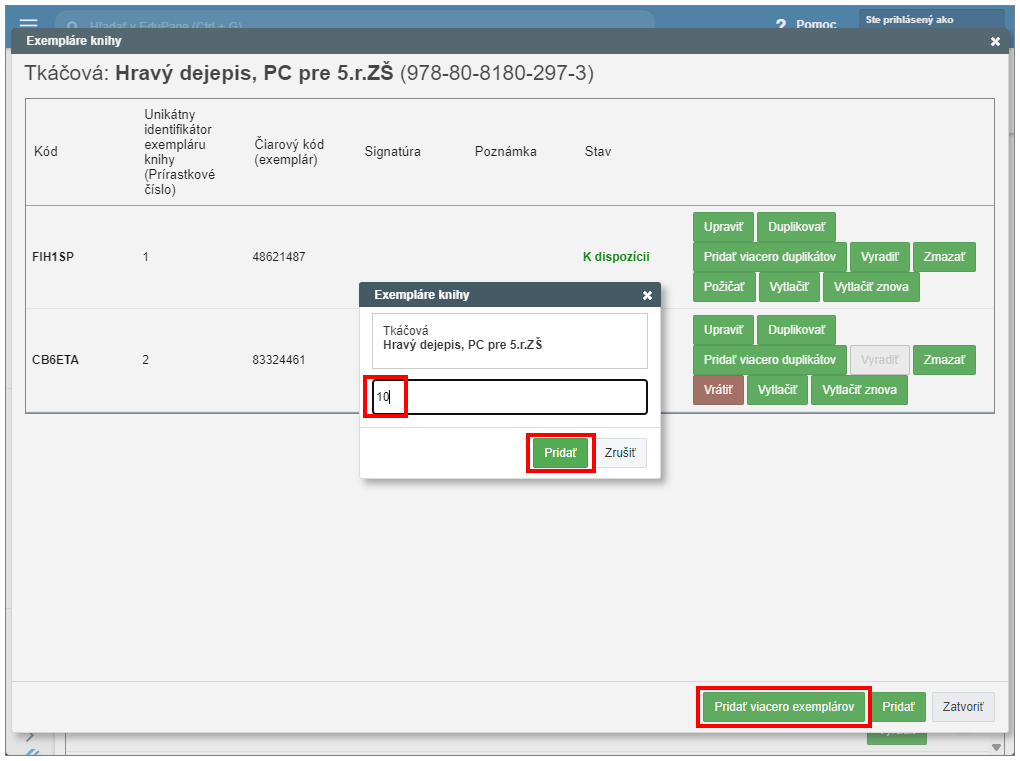This screenshot has width=1020, height=761.
Task: Return exemplar CB6ETA using Vrátiť
Action: pyautogui.click(x=718, y=390)
